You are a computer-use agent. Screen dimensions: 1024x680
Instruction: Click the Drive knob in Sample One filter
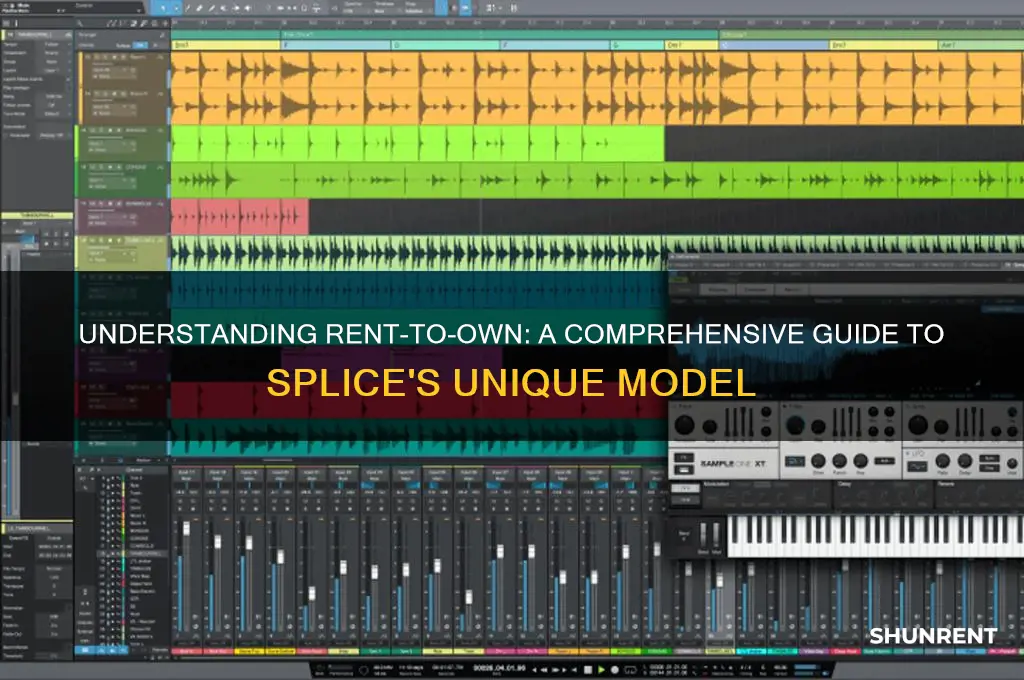(818, 461)
